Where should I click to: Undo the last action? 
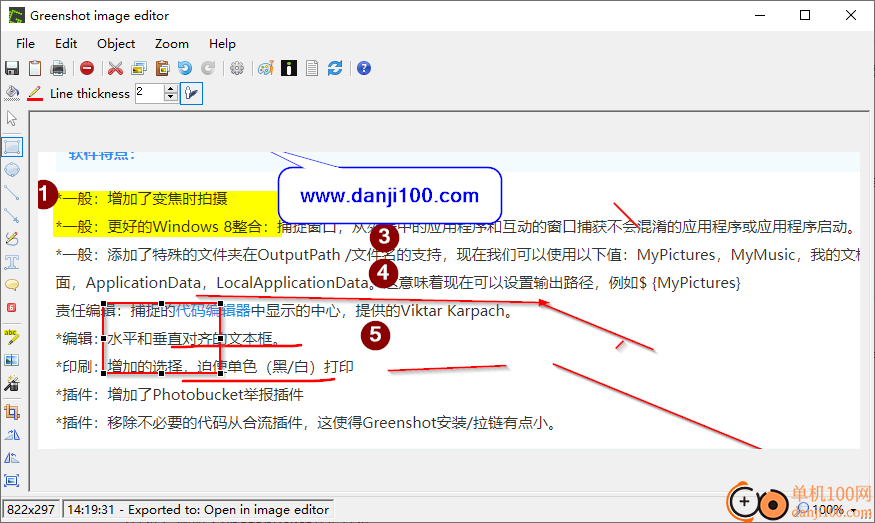[x=185, y=68]
